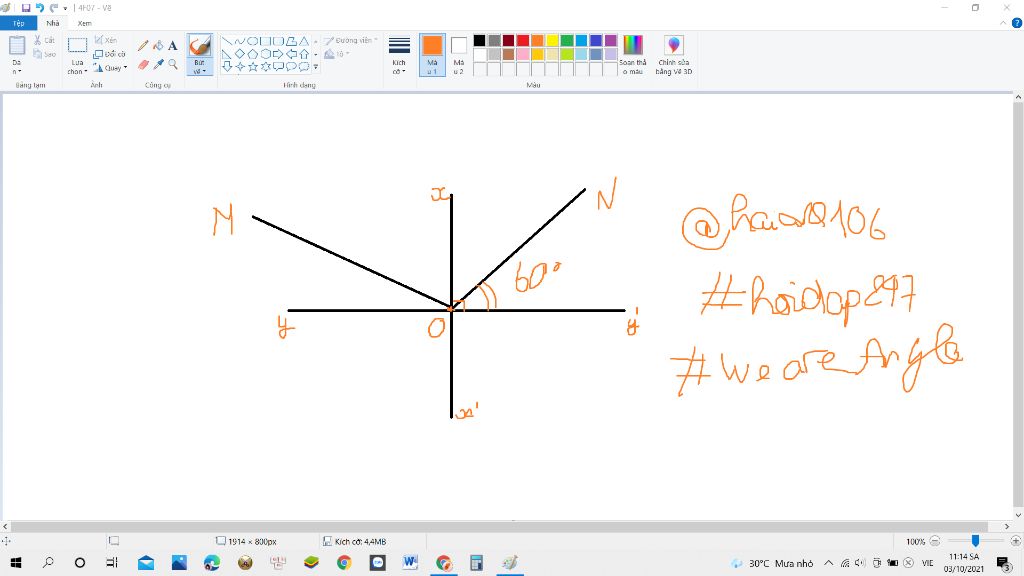Image resolution: width=1024 pixels, height=576 pixels.
Task: Pick the purple color swatch
Action: click(611, 40)
